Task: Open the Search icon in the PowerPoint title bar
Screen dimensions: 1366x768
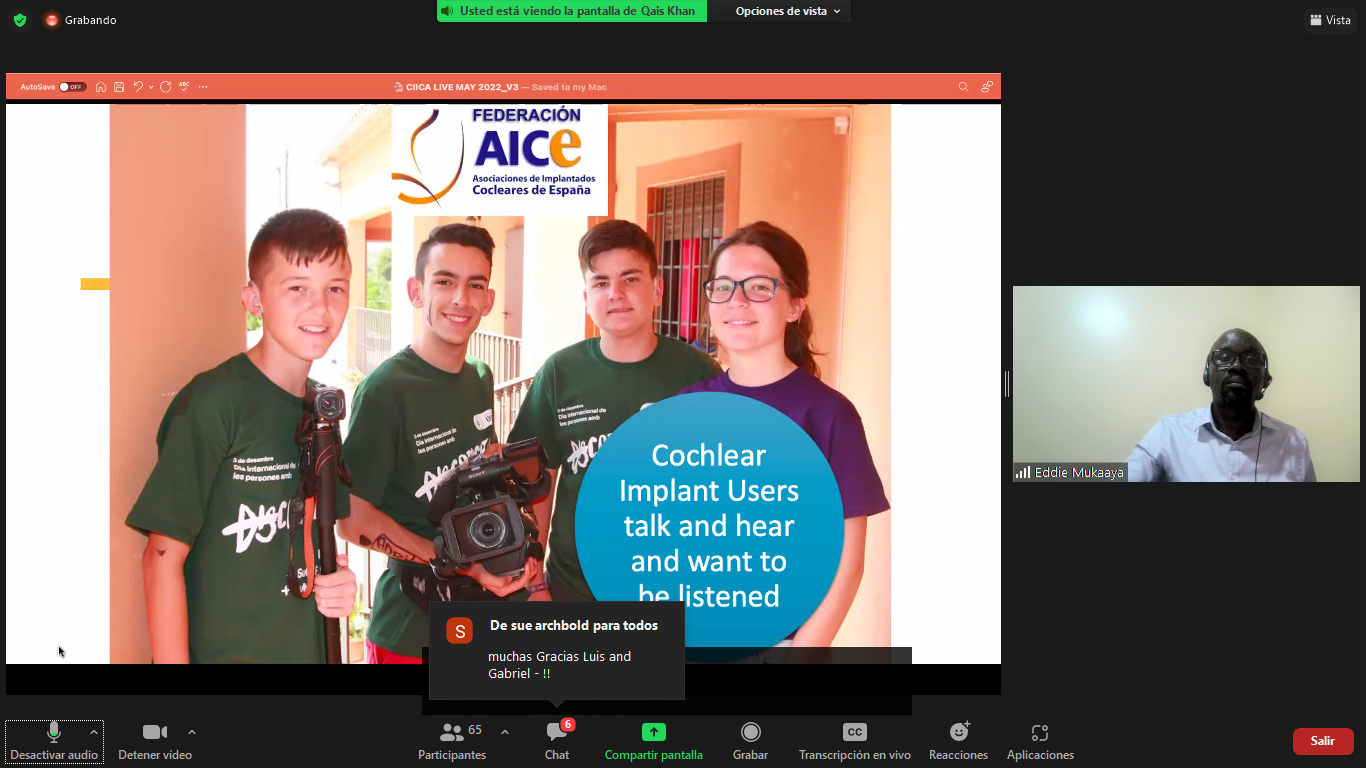Action: click(x=963, y=87)
